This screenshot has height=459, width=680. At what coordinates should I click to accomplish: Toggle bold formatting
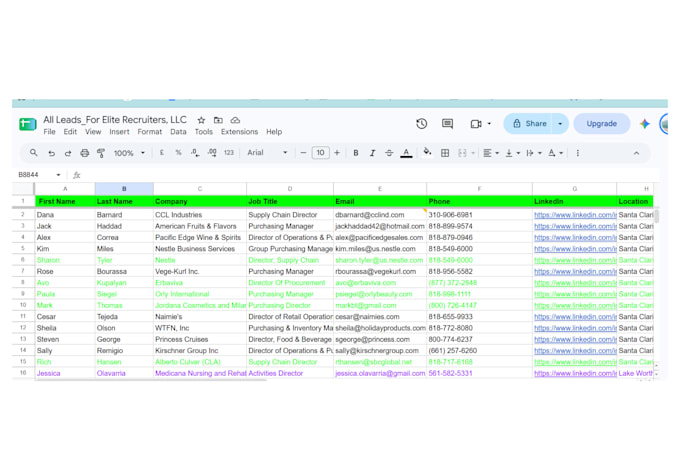click(356, 153)
